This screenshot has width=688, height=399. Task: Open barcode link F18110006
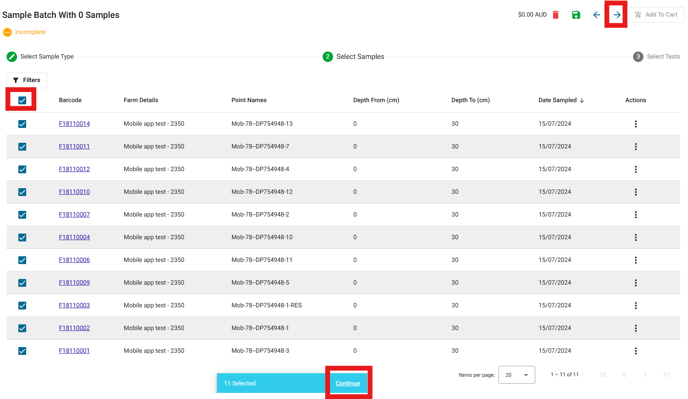[74, 260]
